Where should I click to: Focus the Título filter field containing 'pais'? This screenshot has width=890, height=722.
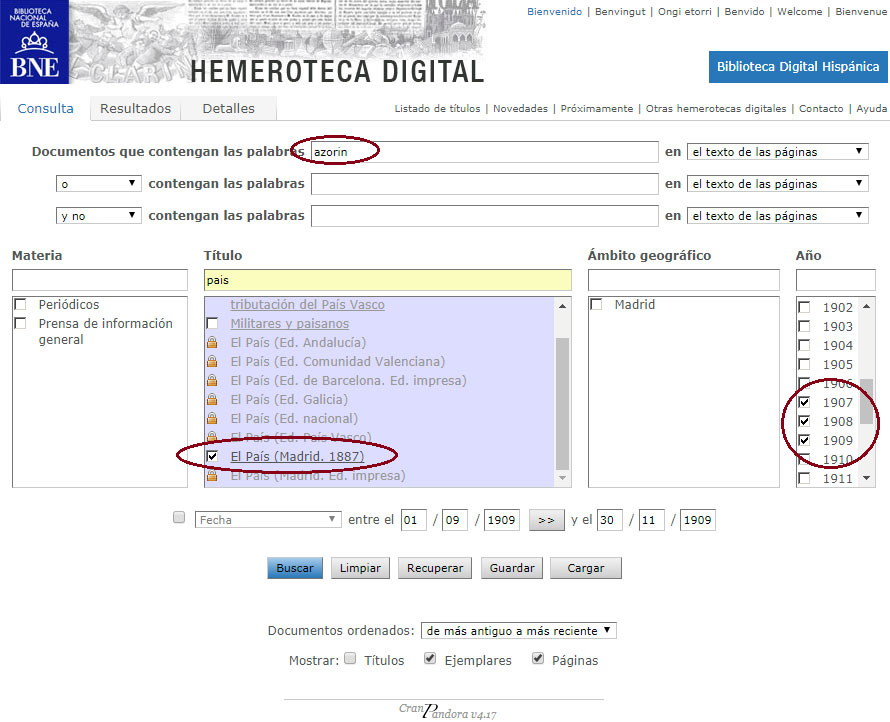pos(388,280)
